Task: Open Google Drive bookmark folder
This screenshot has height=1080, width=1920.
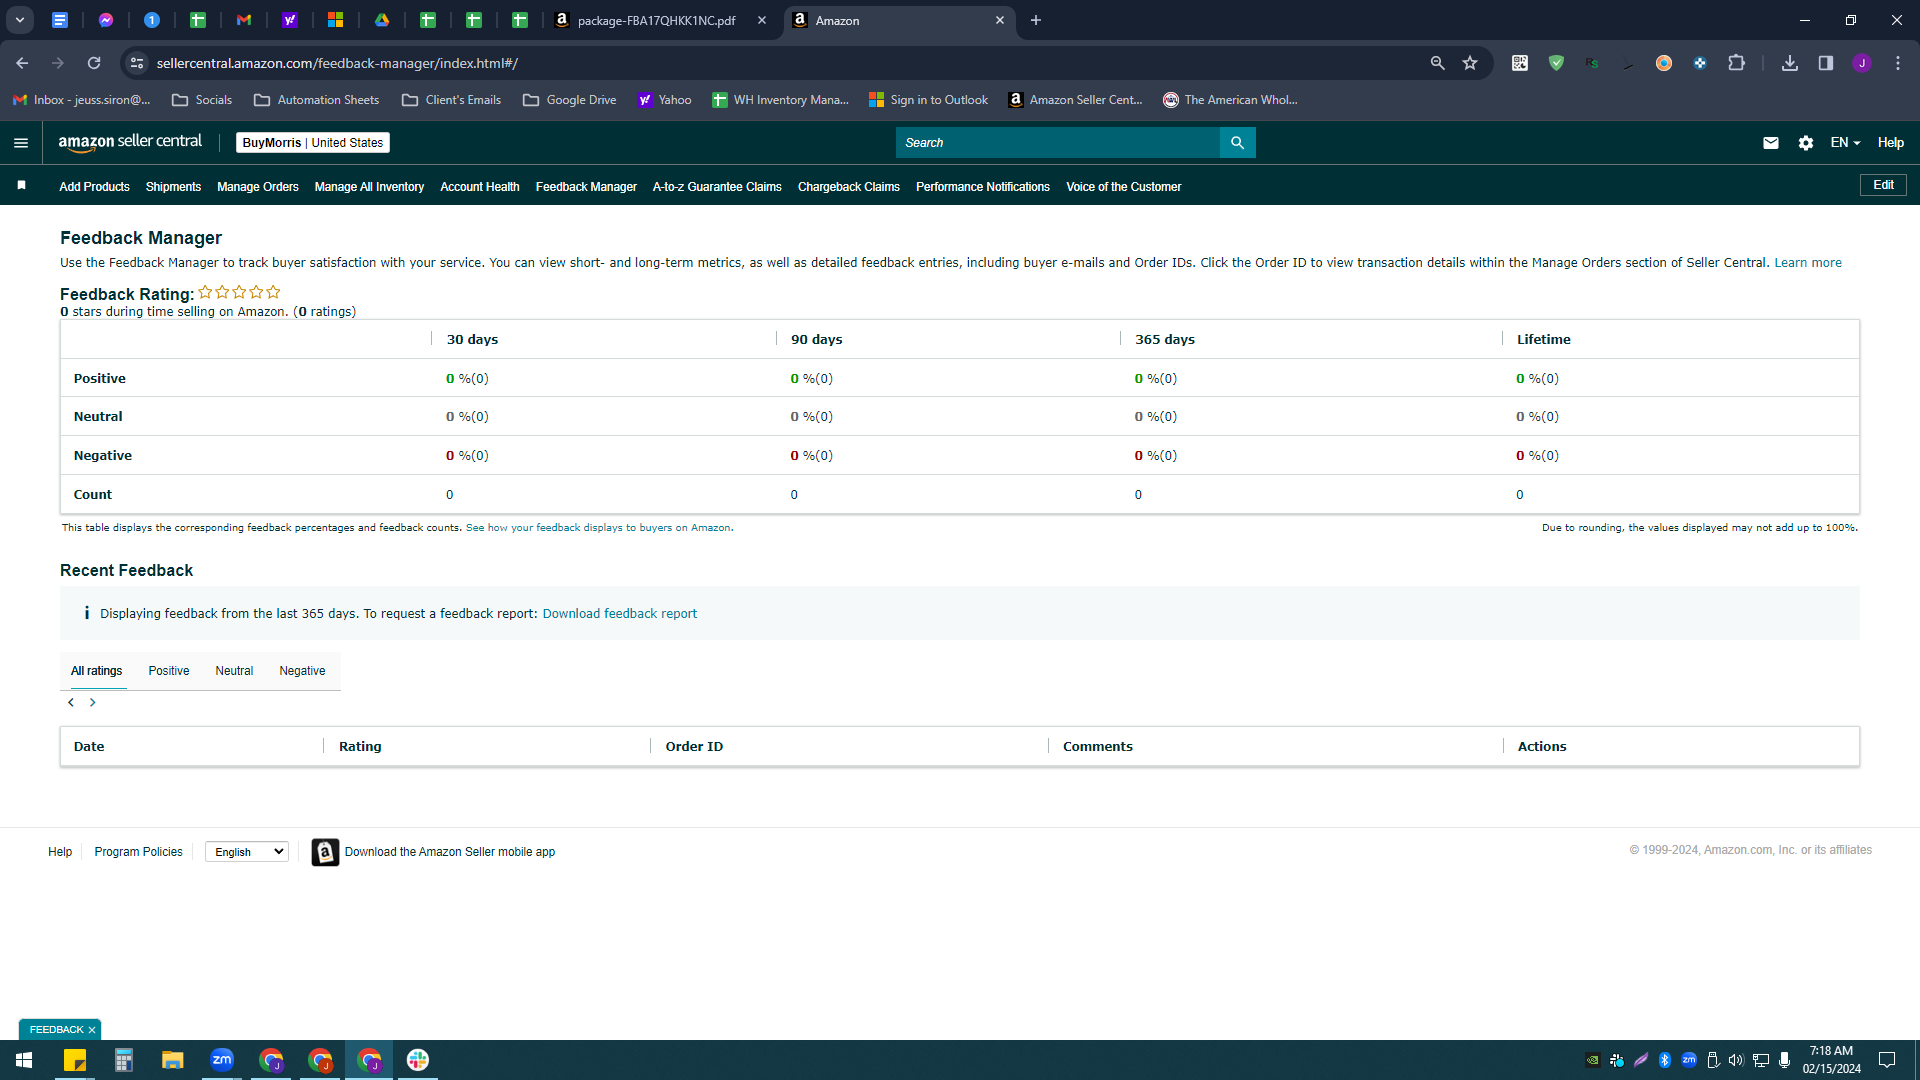Action: point(570,100)
